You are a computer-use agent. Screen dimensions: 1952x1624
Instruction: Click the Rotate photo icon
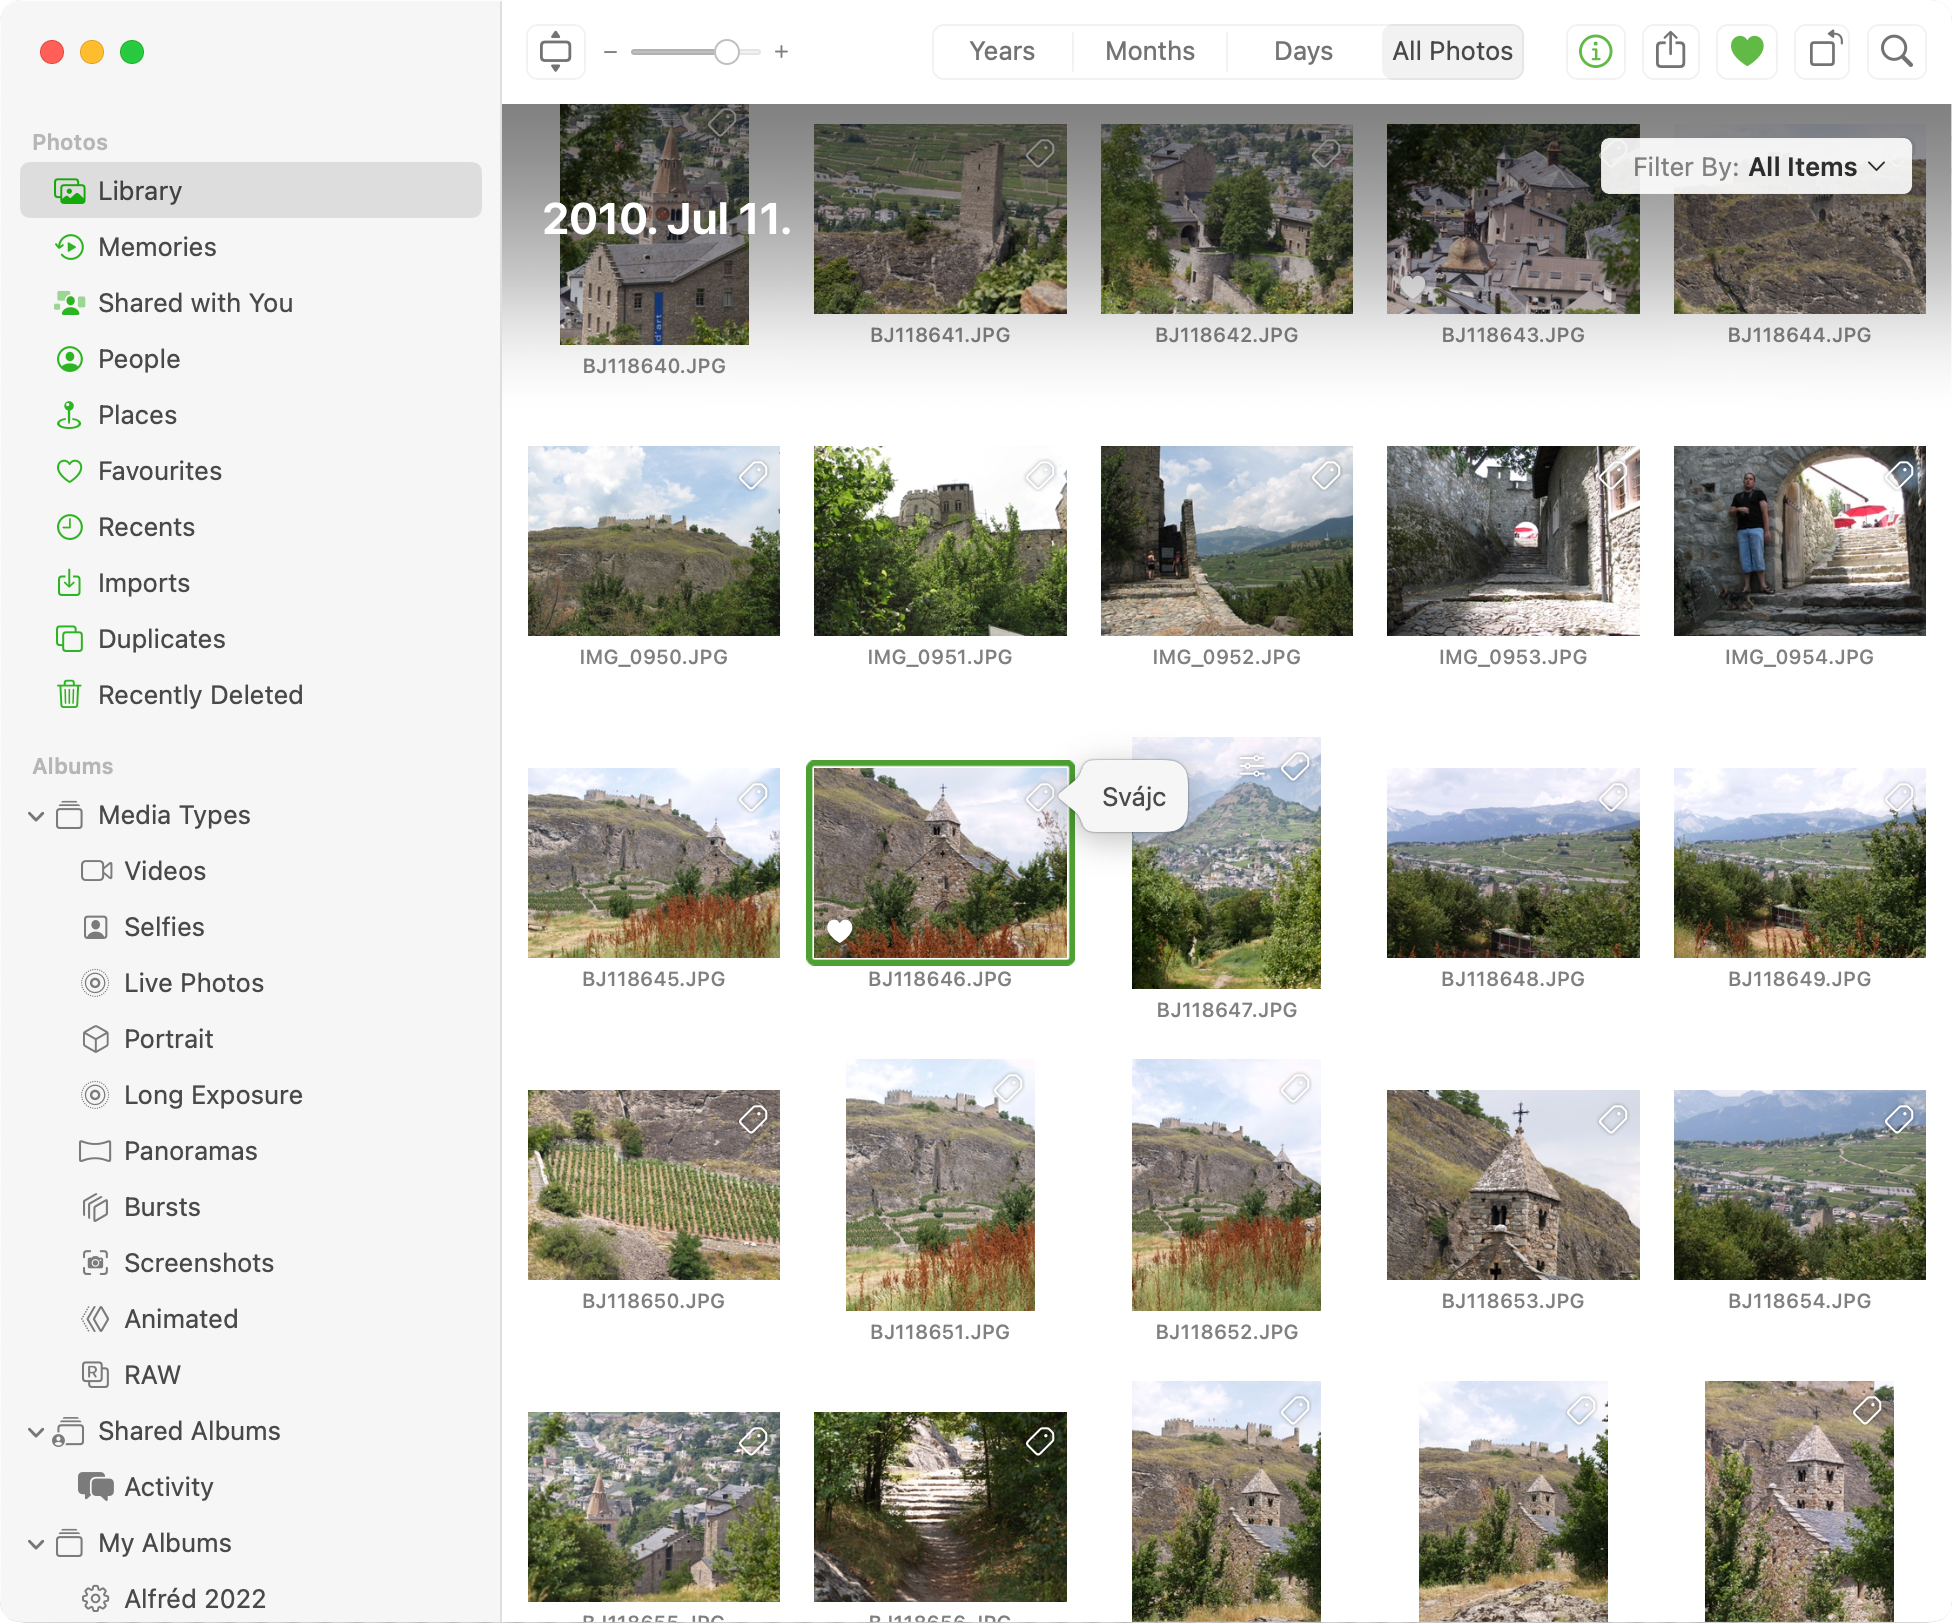click(x=1823, y=51)
